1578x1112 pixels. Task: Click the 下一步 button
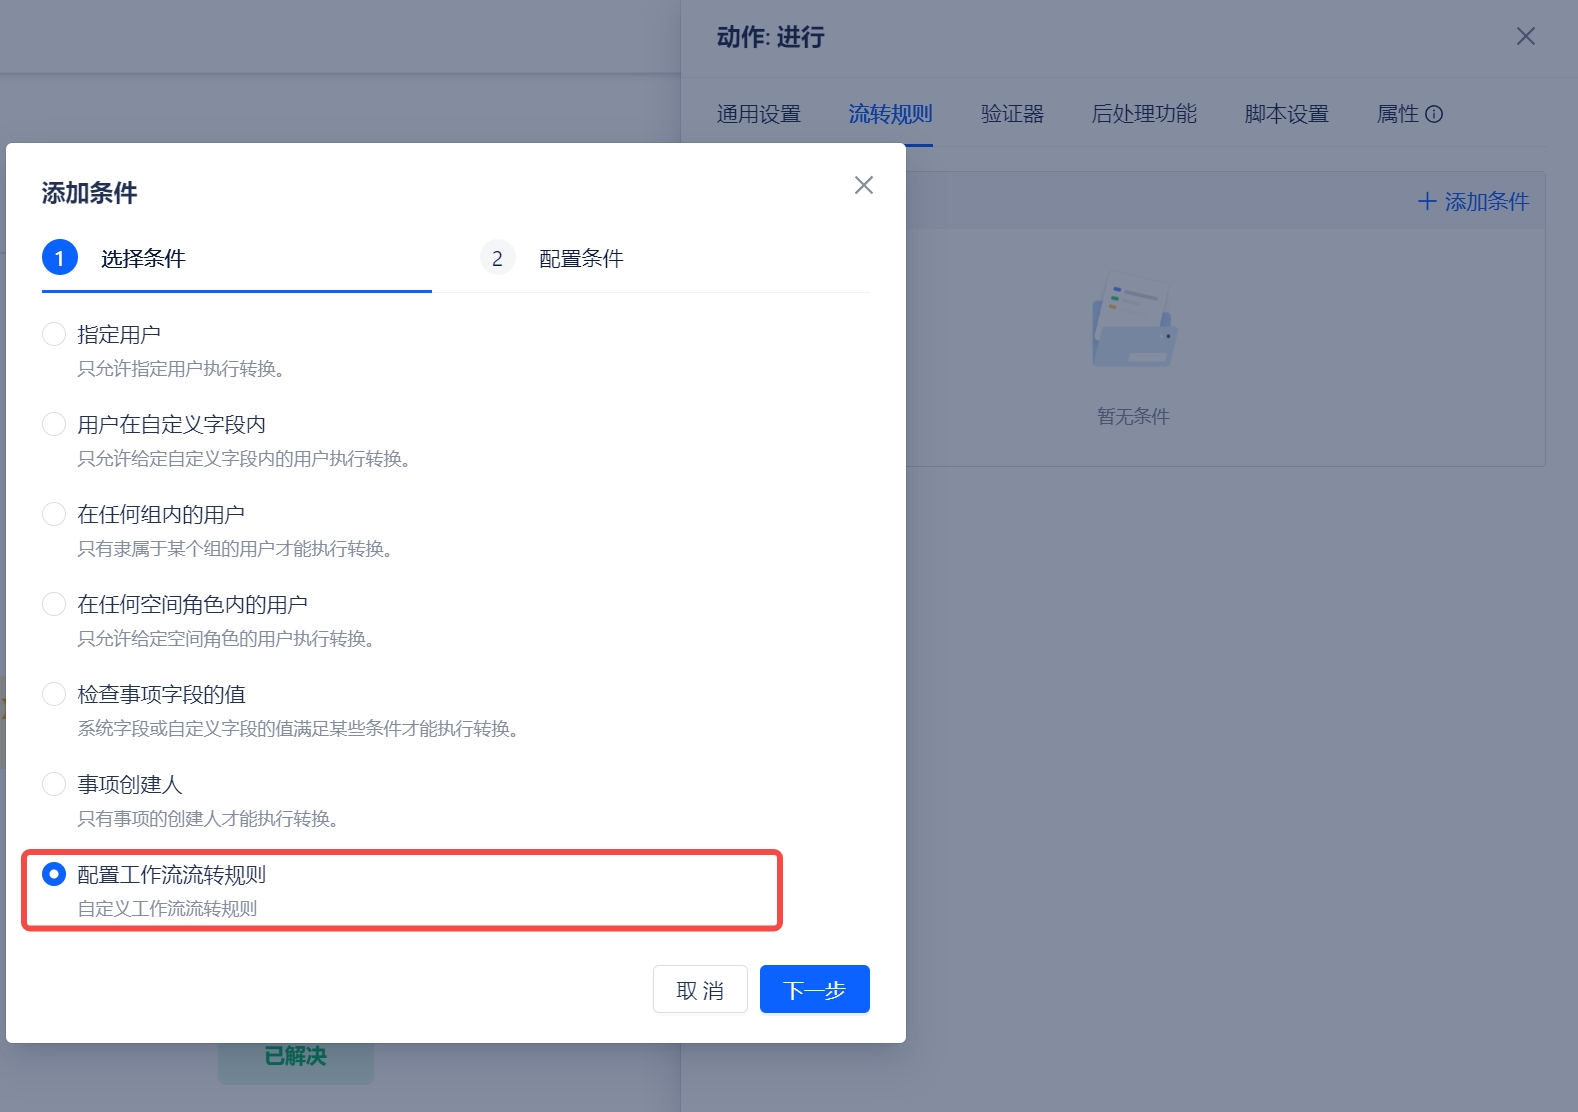[814, 989]
